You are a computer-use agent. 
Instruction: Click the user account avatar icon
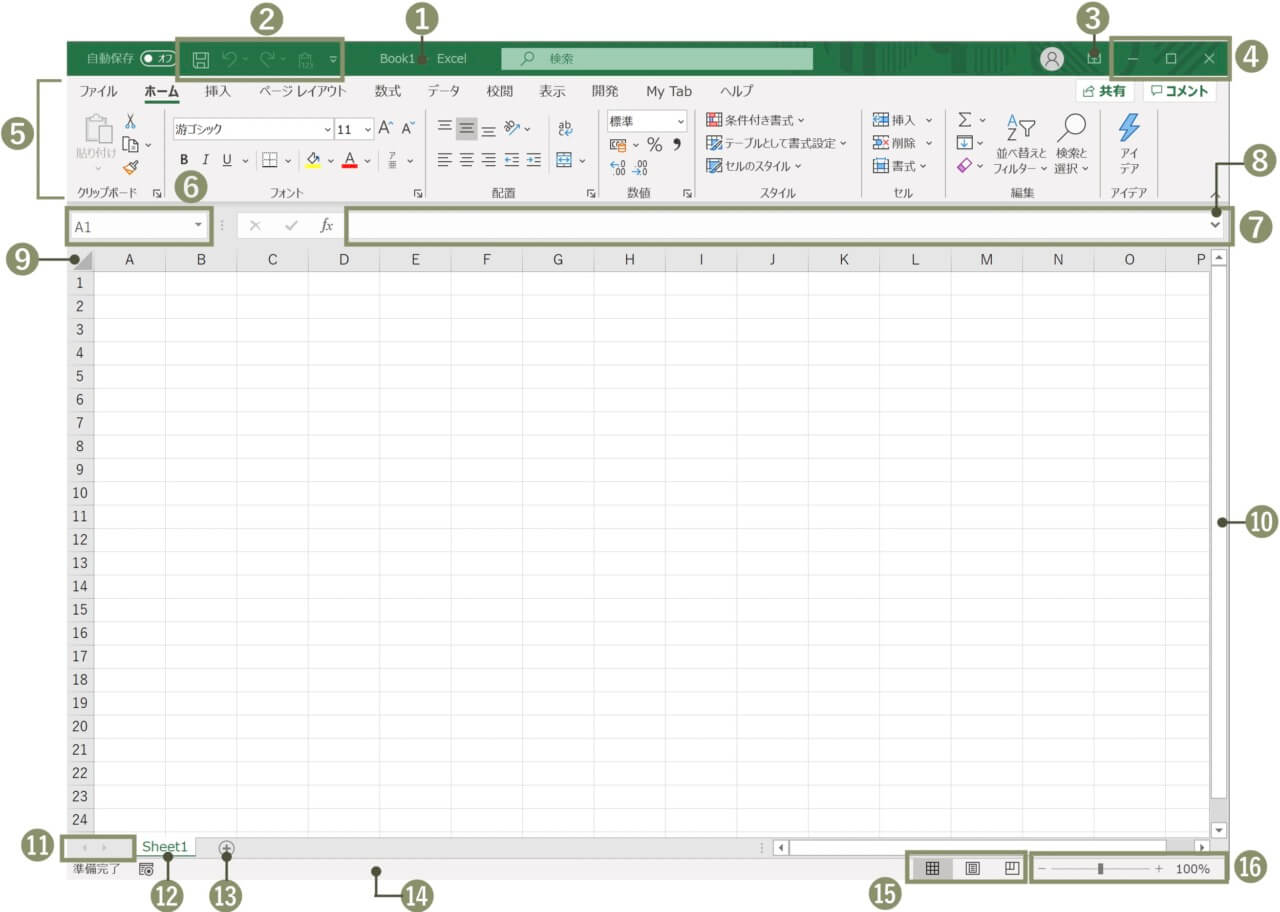coord(1052,59)
